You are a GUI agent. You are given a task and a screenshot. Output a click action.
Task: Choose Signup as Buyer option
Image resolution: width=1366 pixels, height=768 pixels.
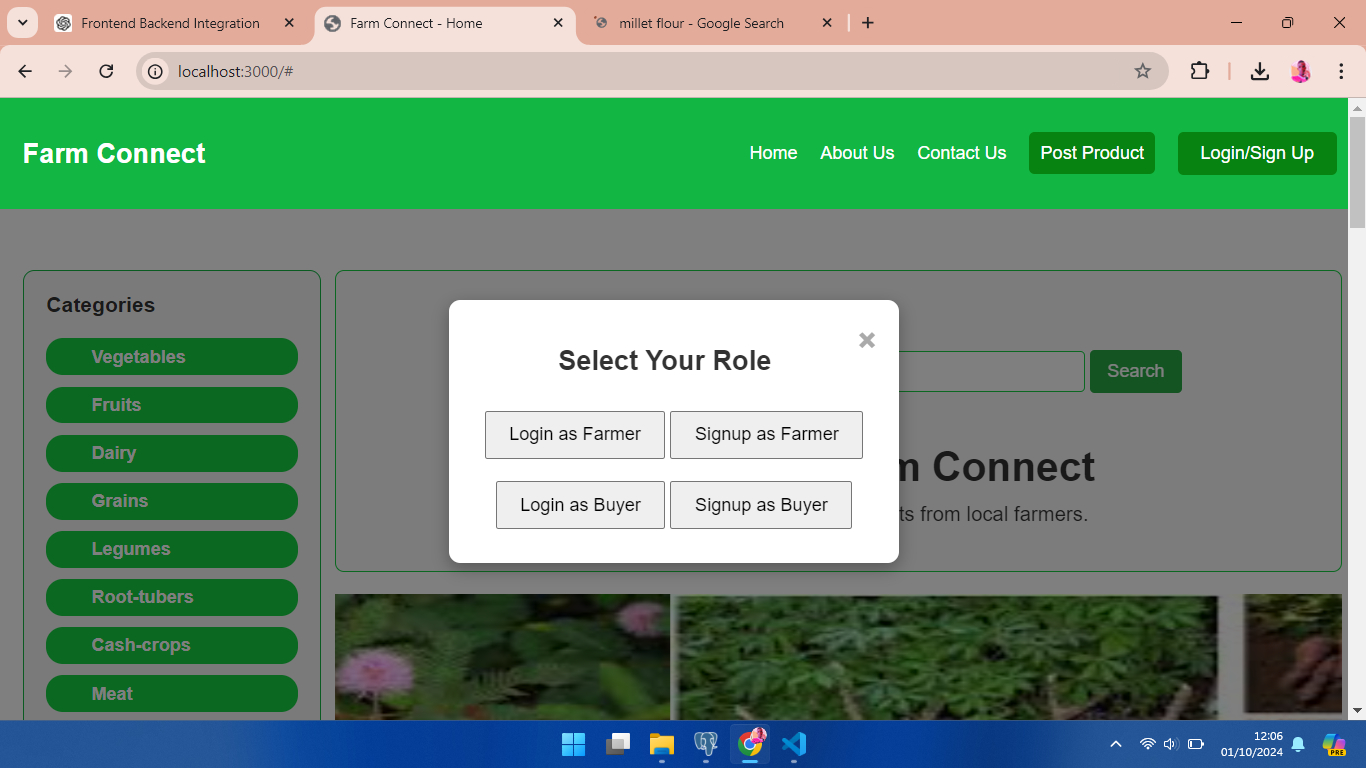click(x=760, y=505)
